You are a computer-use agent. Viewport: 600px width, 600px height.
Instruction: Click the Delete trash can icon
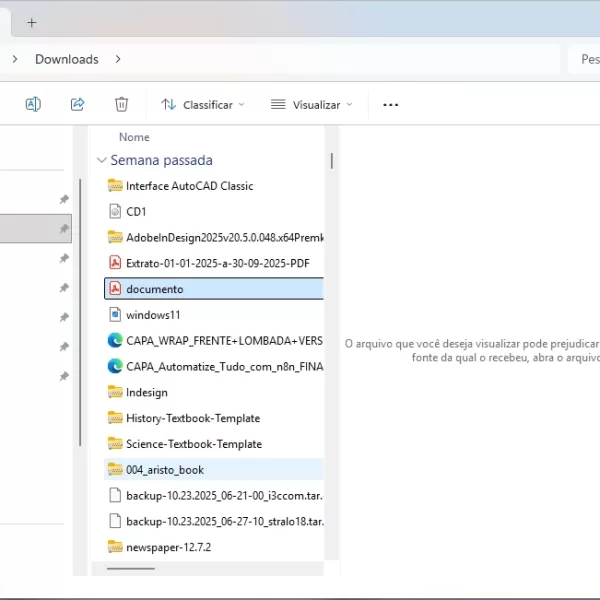click(121, 104)
